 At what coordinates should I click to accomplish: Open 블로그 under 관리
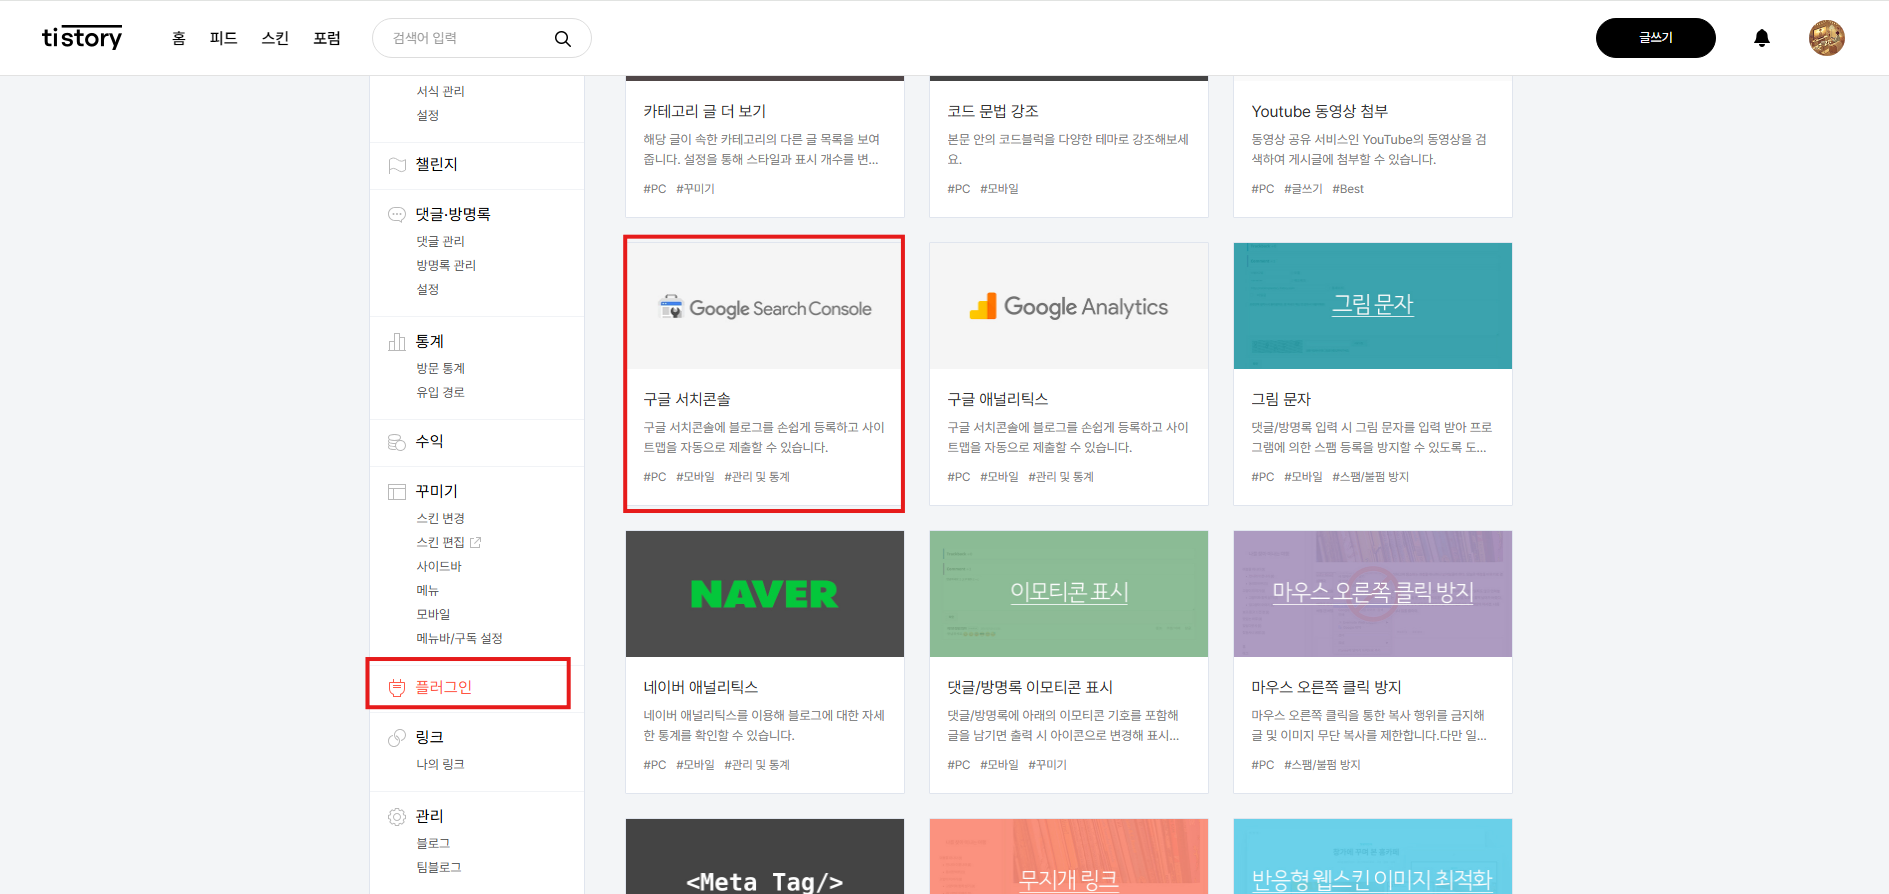(x=433, y=843)
